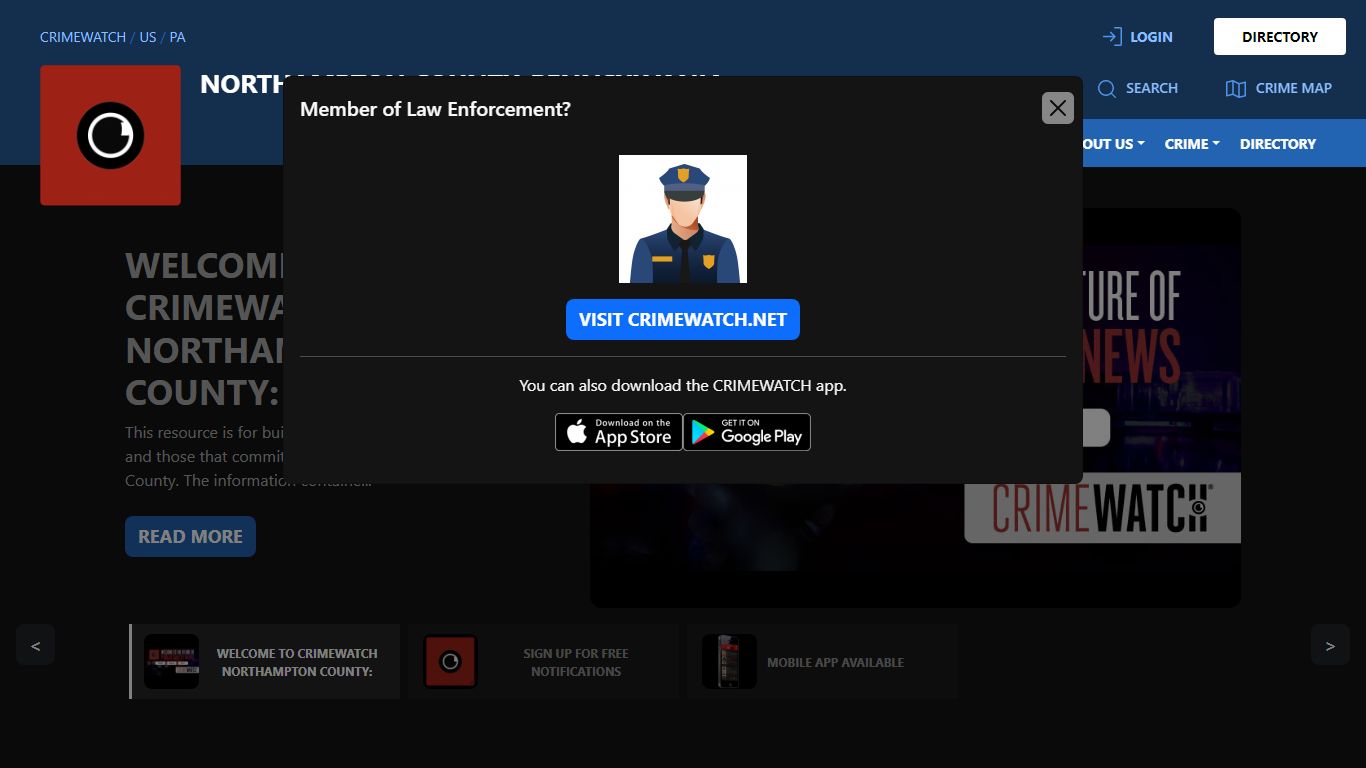Viewport: 1366px width, 768px height.
Task: Go to the next carousel slide
Action: point(1330,645)
